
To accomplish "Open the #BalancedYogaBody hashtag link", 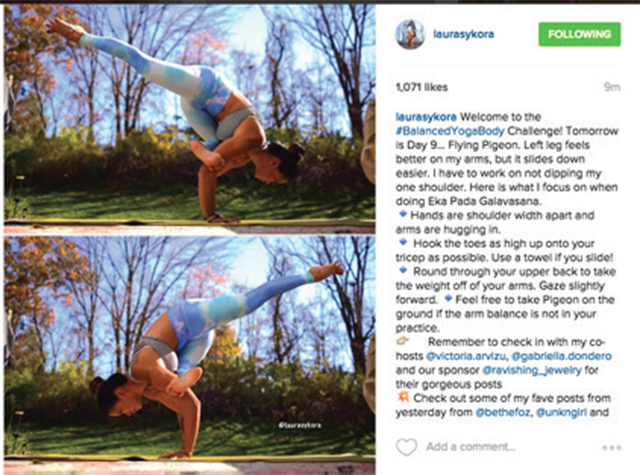I will pos(450,131).
